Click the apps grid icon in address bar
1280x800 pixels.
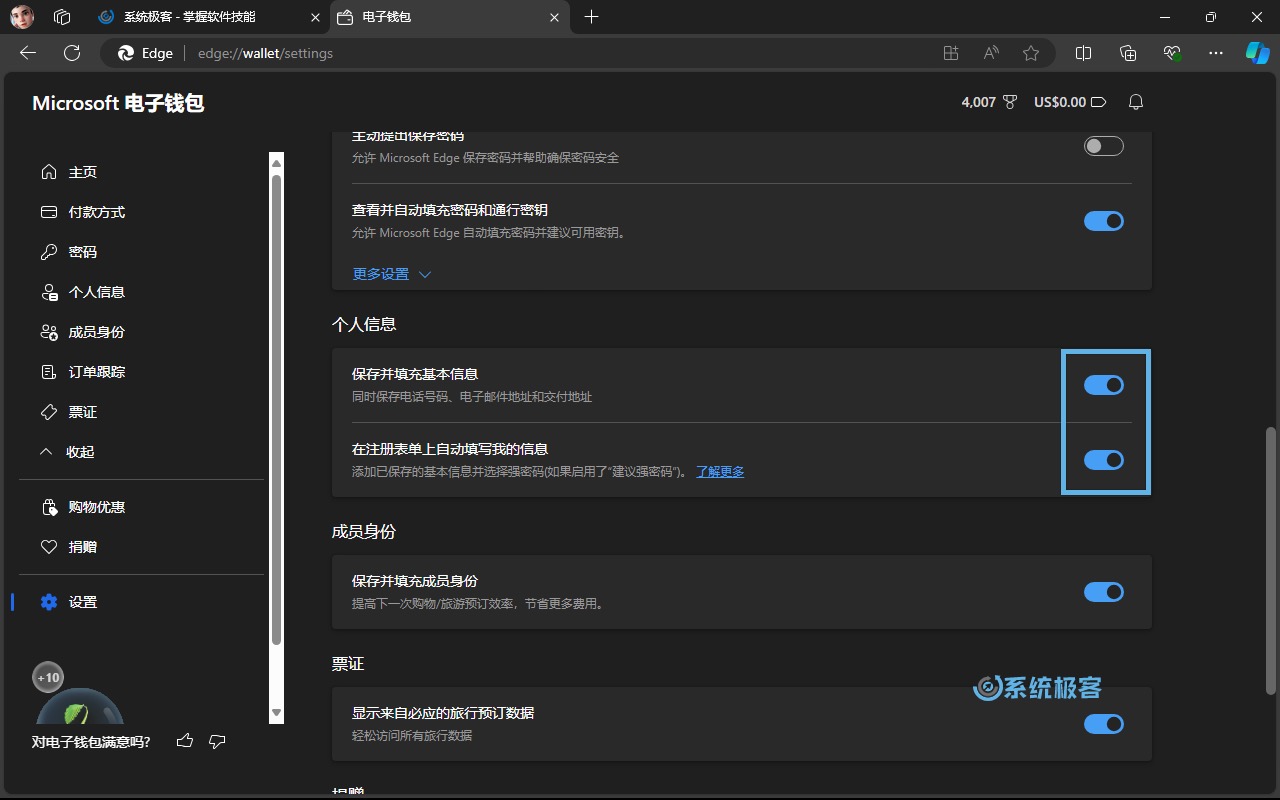pyautogui.click(x=951, y=53)
